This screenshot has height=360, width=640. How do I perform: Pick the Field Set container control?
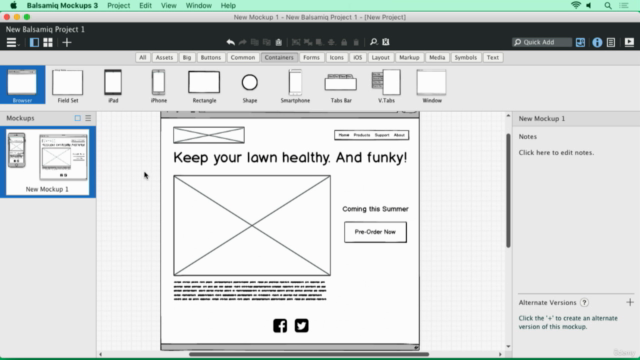68,86
